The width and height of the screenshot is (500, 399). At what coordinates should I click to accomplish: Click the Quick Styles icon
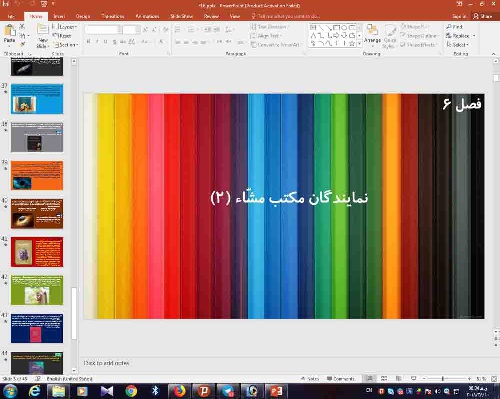click(390, 36)
